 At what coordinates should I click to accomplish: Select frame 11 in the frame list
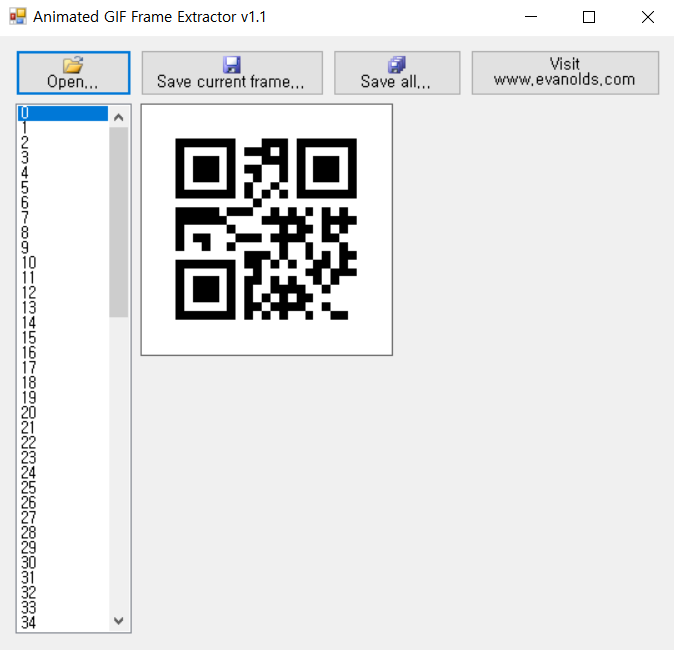point(63,278)
